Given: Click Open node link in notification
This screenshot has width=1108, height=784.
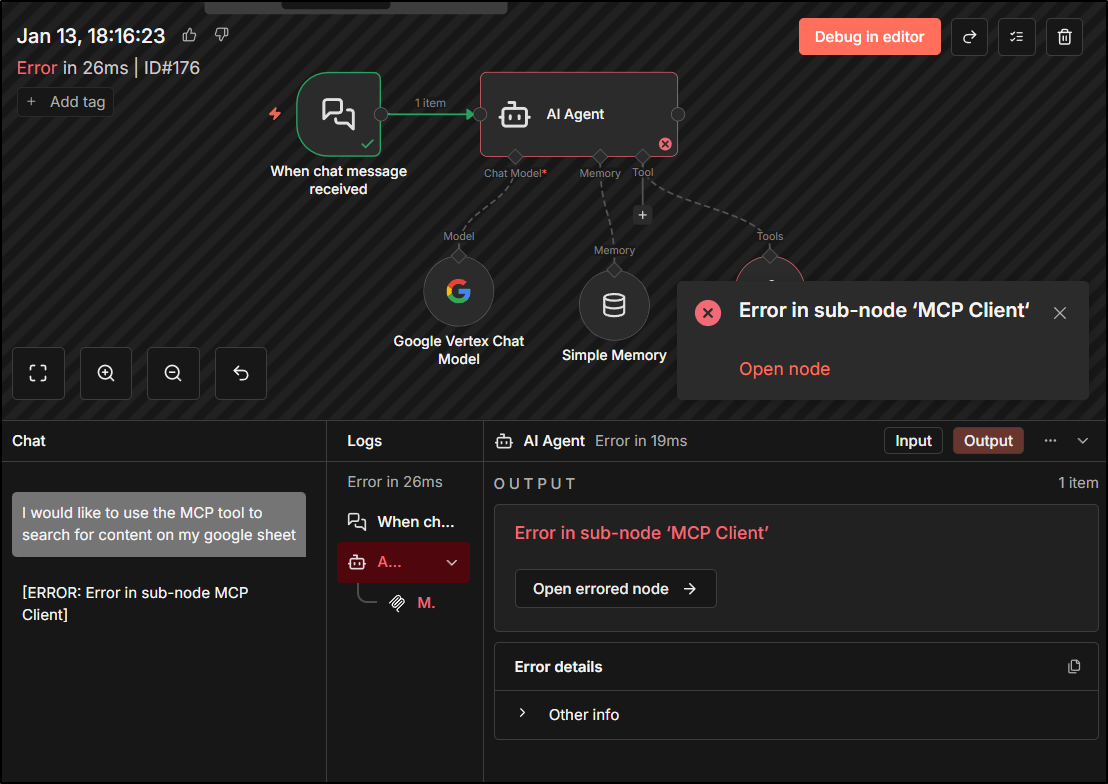Looking at the screenshot, I should point(784,369).
